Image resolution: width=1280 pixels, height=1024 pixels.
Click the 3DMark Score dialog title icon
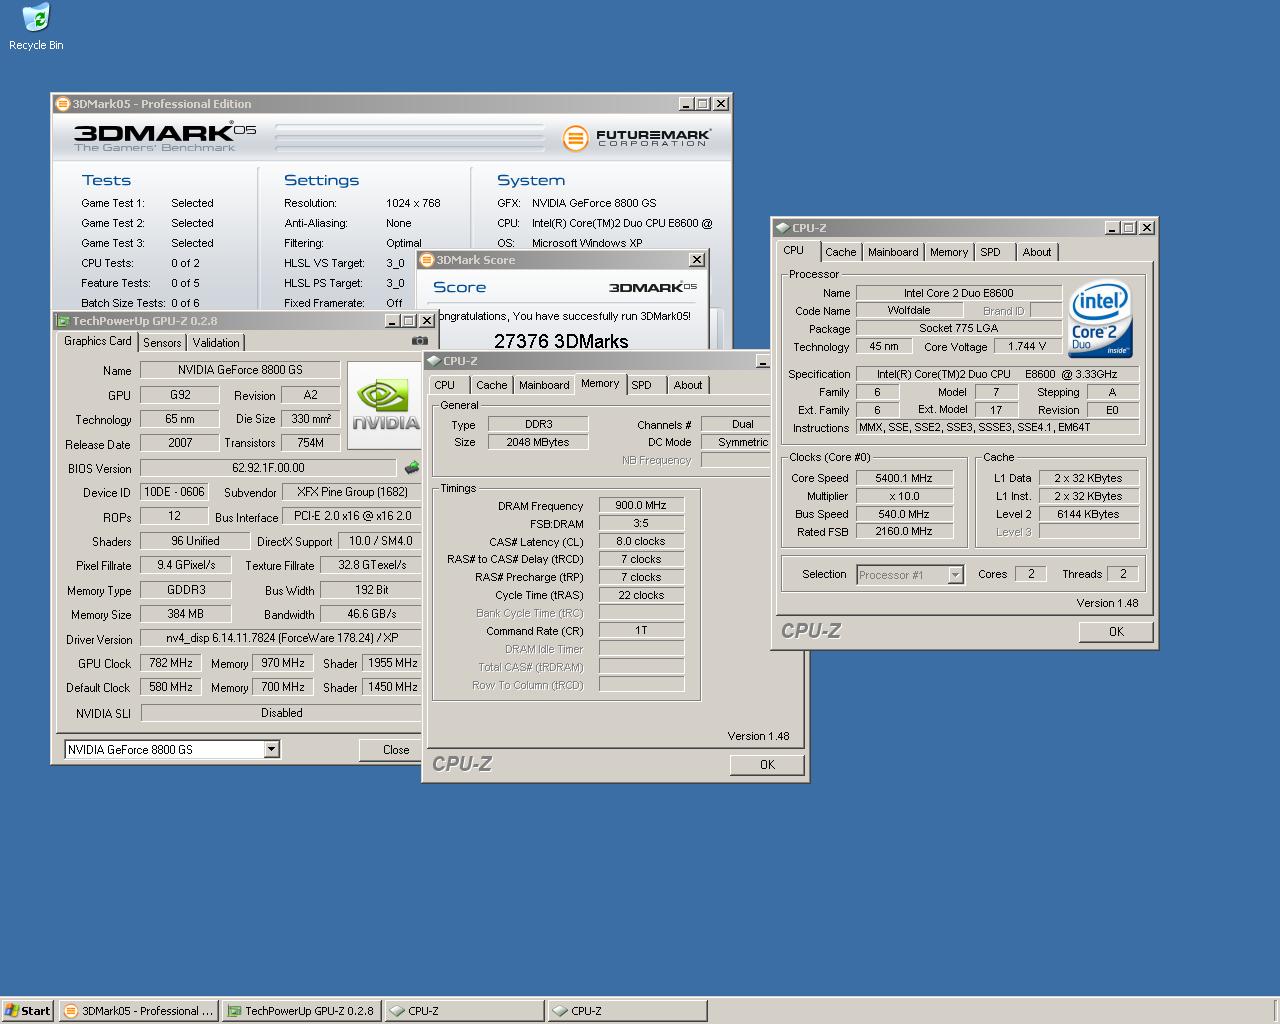(427, 260)
